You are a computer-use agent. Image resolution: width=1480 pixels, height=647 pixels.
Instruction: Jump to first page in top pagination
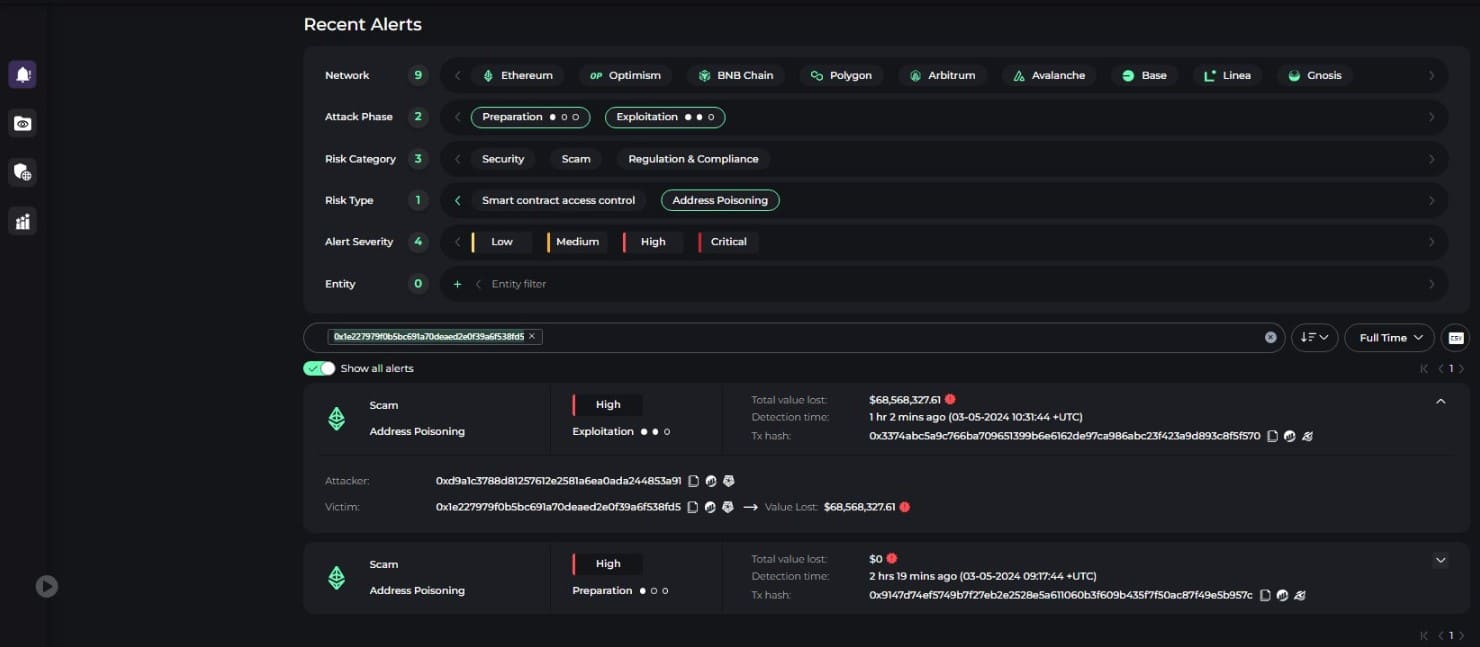coord(1424,369)
